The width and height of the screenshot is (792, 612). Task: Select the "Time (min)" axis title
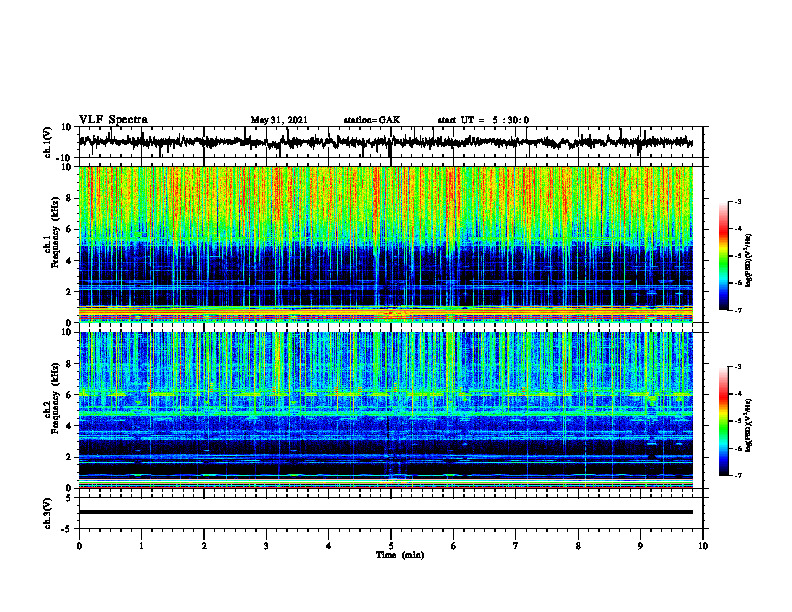400,555
